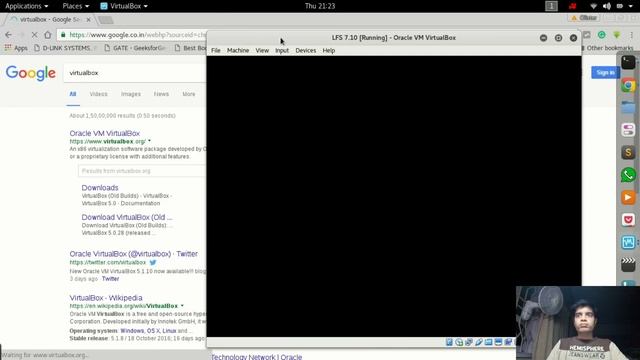Image resolution: width=640 pixels, height=360 pixels.
Task: Open the Input menu in VirtualBox
Action: coord(282,51)
